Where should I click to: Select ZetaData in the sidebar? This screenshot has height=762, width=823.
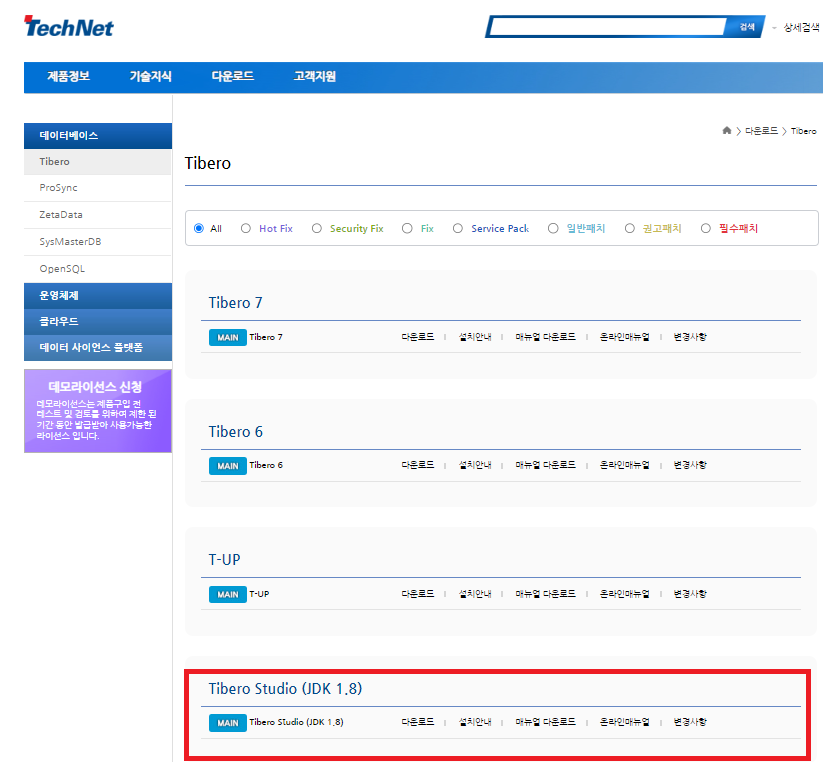pyautogui.click(x=98, y=215)
